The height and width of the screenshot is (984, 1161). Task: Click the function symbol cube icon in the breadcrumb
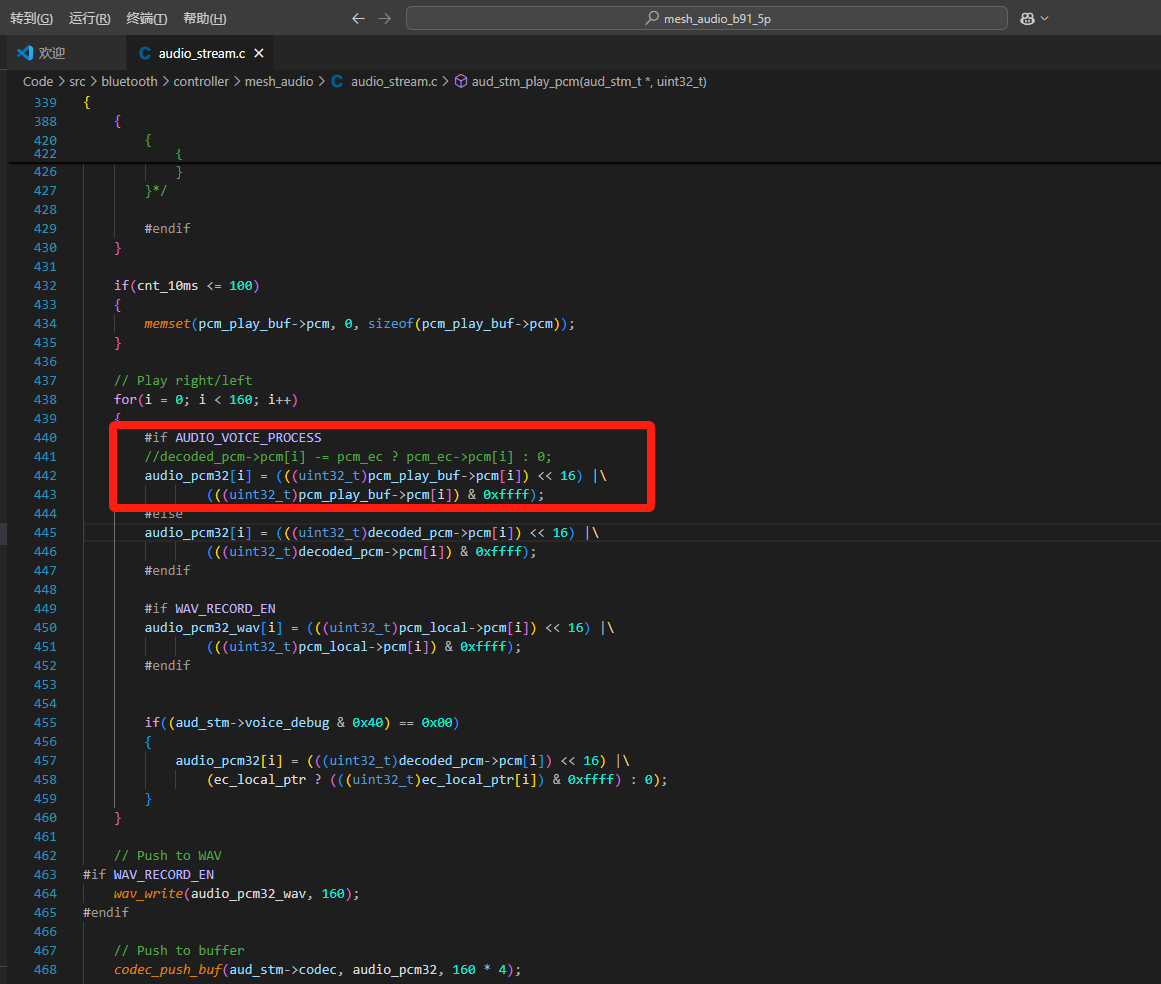point(461,81)
